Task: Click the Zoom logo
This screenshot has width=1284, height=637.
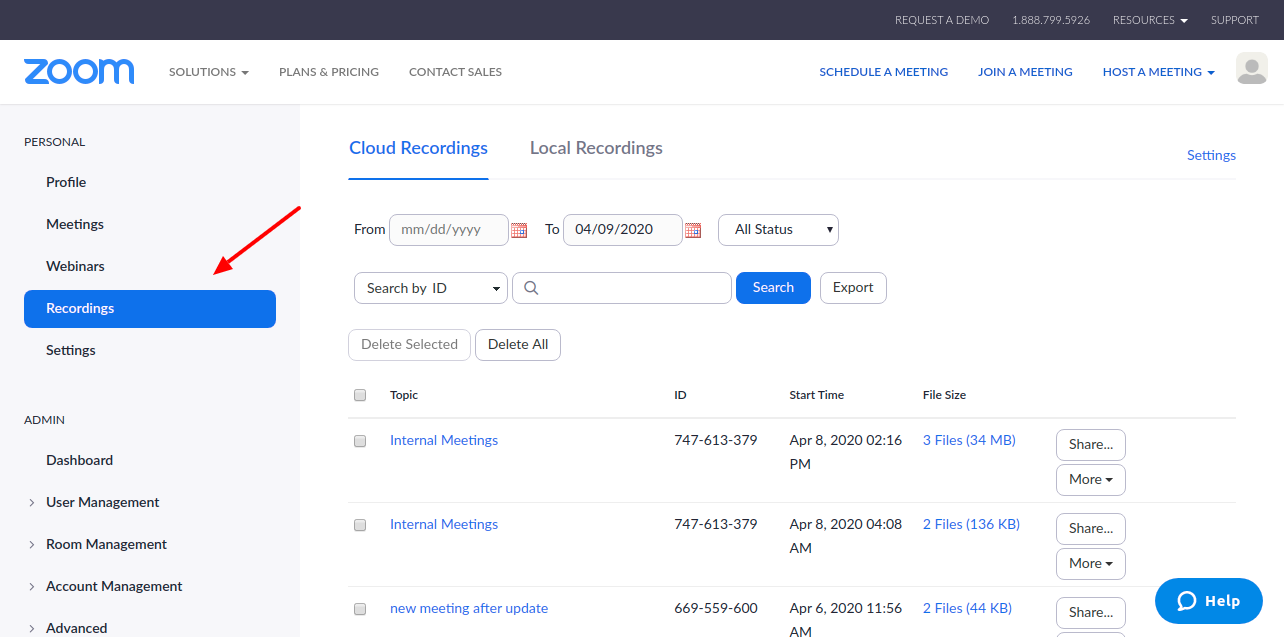Action: (x=79, y=72)
